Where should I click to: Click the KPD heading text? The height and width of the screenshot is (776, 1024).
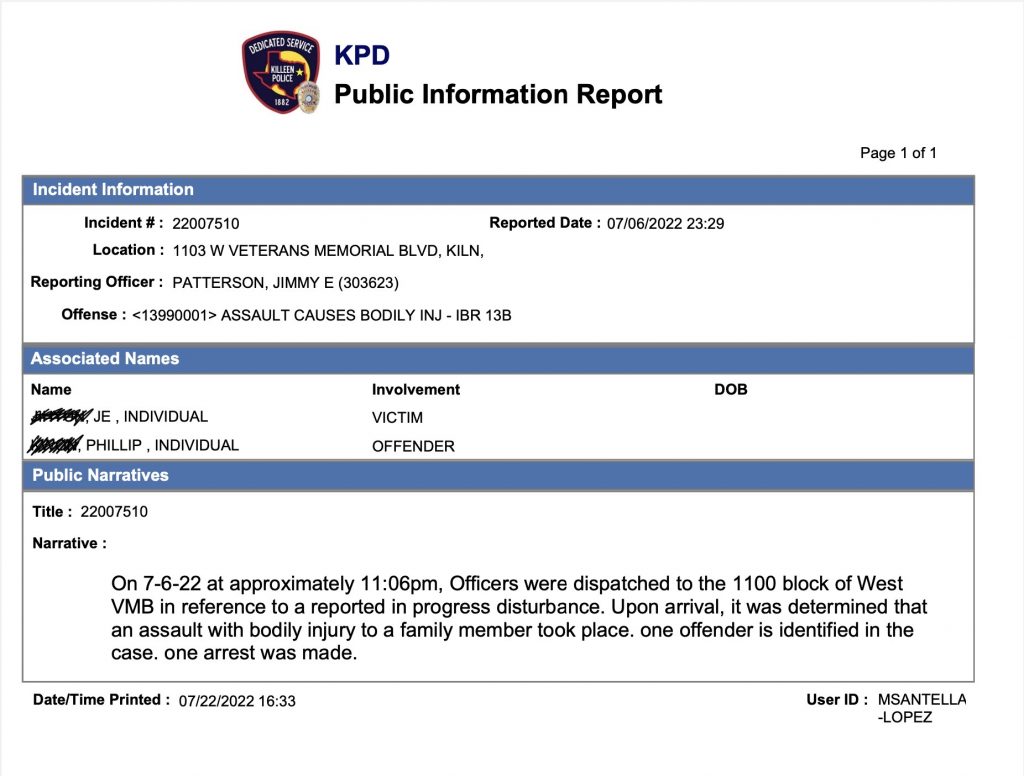pyautogui.click(x=361, y=56)
